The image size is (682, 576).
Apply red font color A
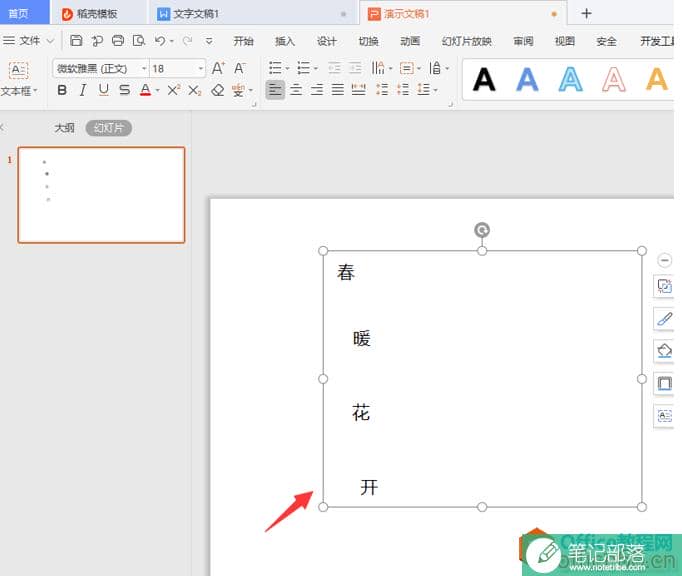point(145,90)
